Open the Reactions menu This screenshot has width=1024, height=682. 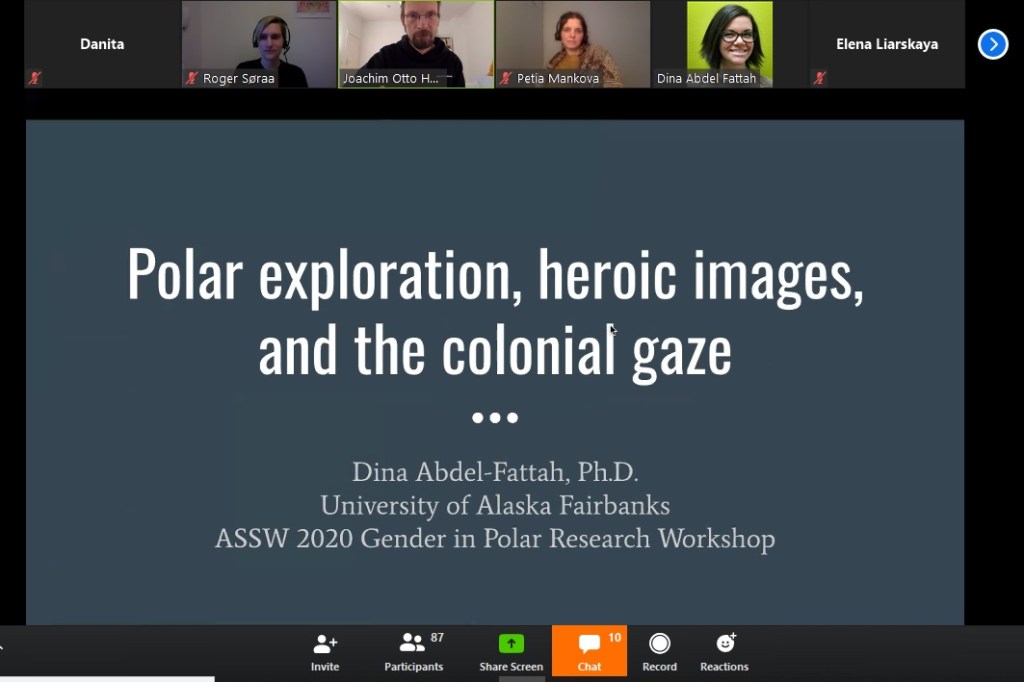click(x=724, y=651)
